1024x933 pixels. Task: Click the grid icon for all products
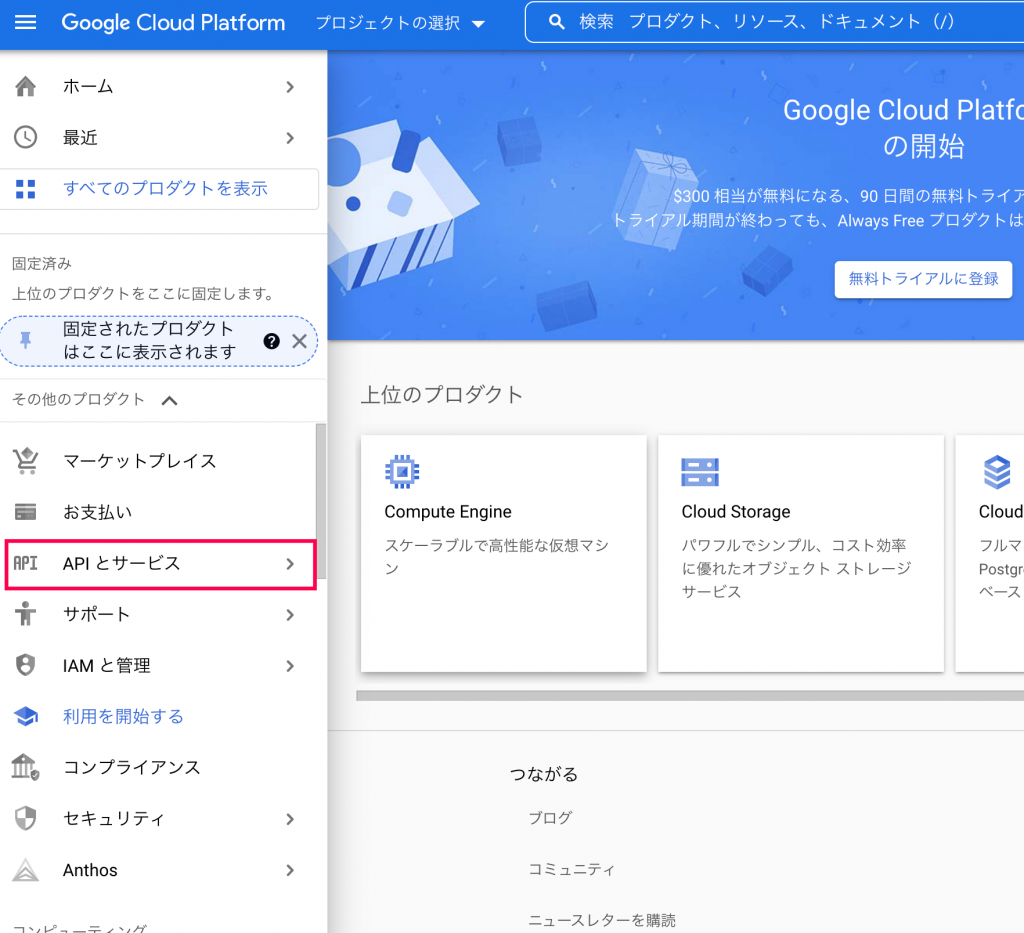(25, 189)
